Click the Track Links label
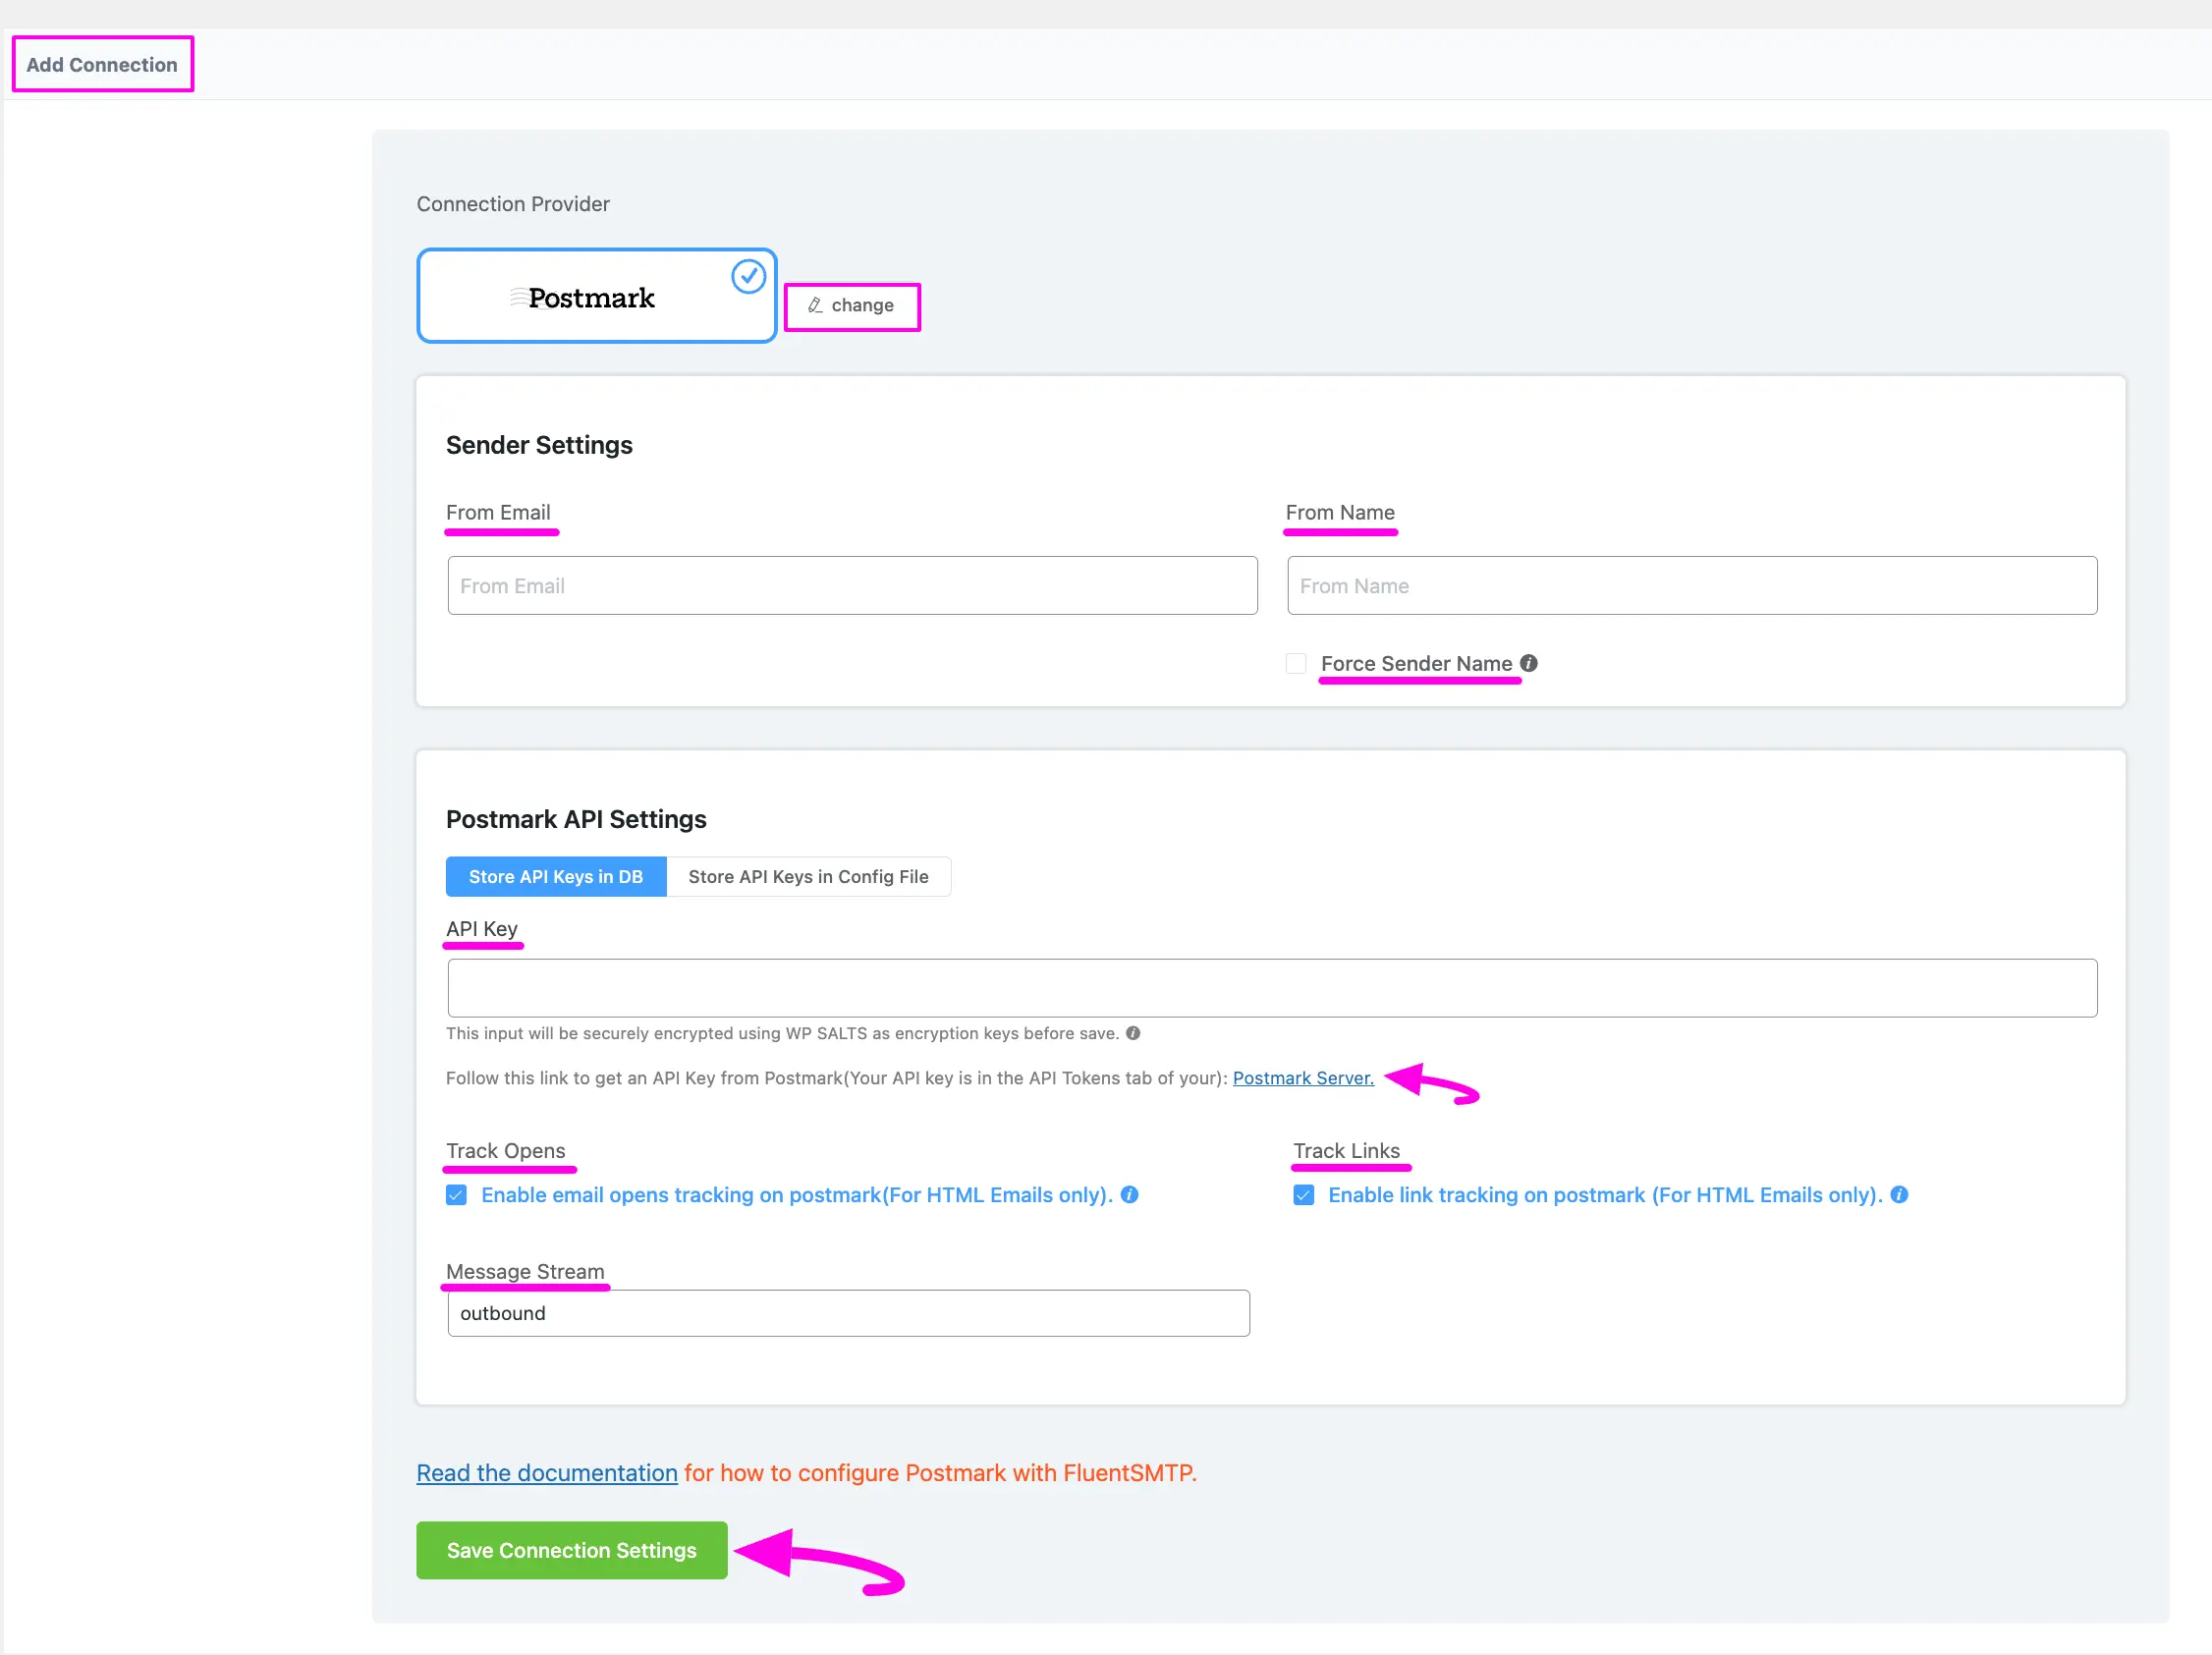The height and width of the screenshot is (1655, 2212). pyautogui.click(x=1347, y=1151)
